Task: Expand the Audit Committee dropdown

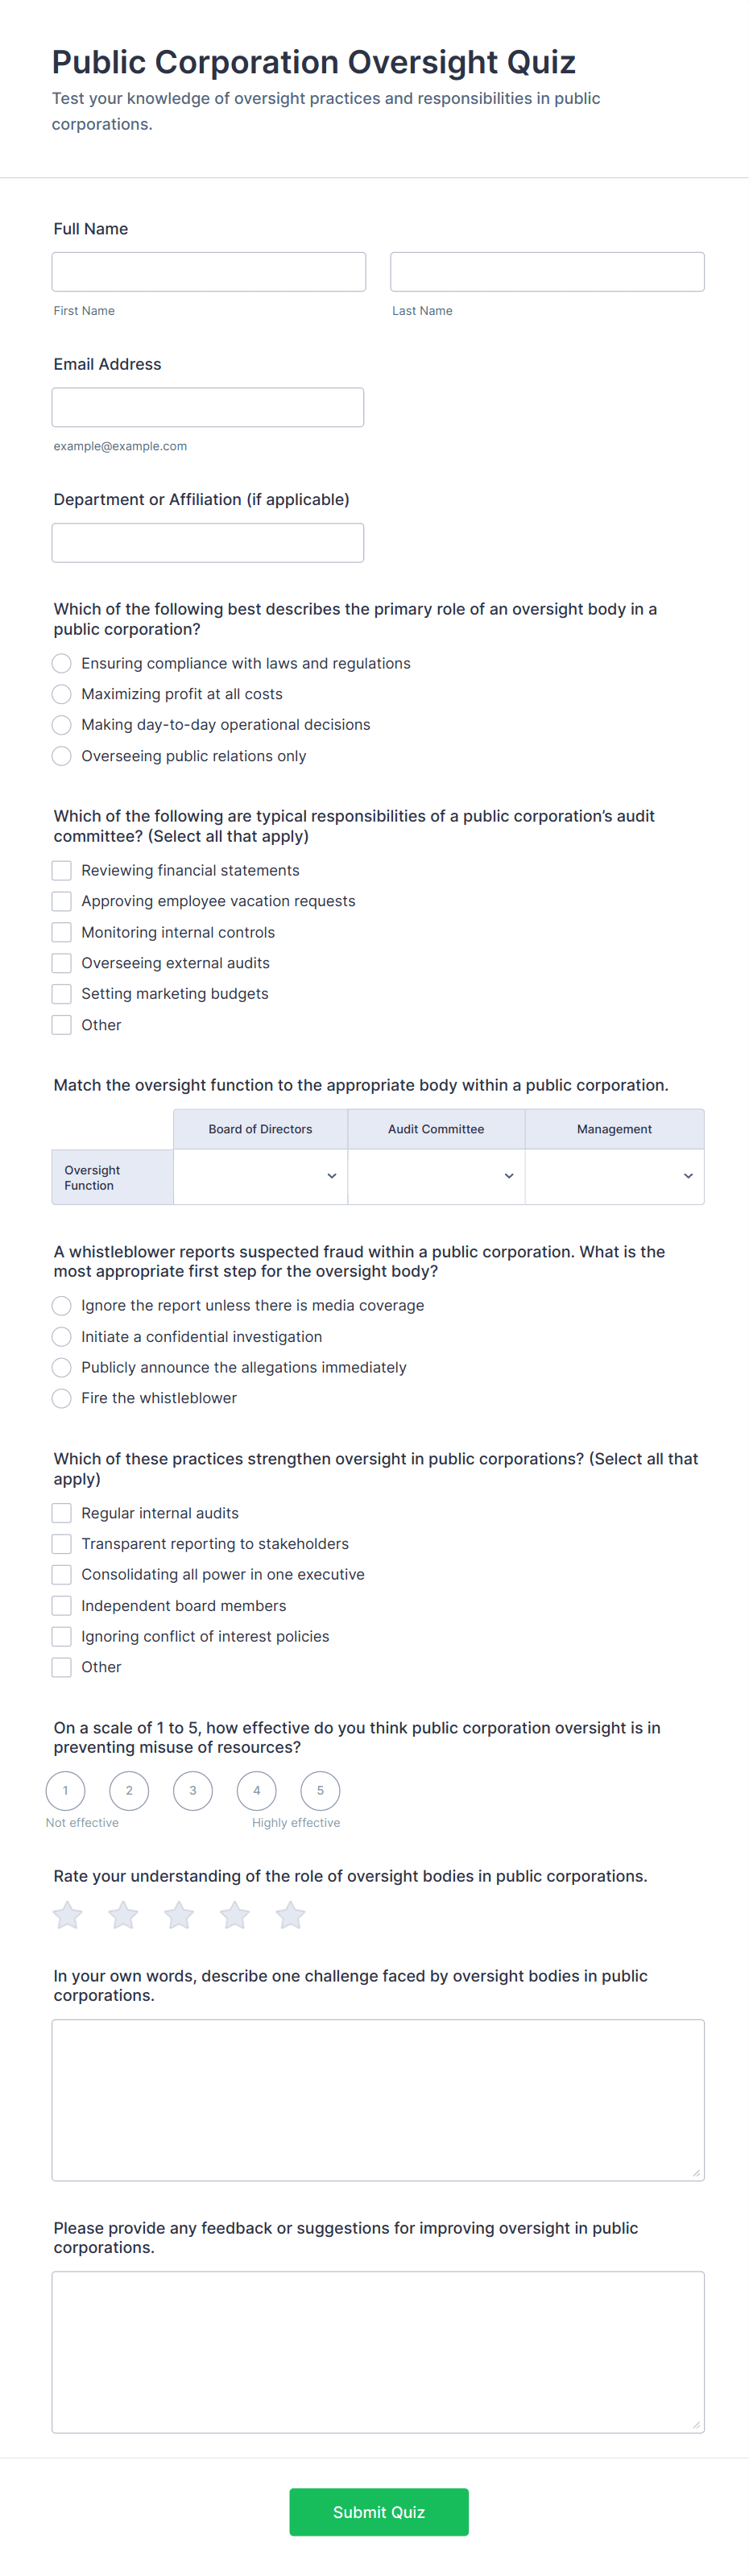Action: 436,1176
